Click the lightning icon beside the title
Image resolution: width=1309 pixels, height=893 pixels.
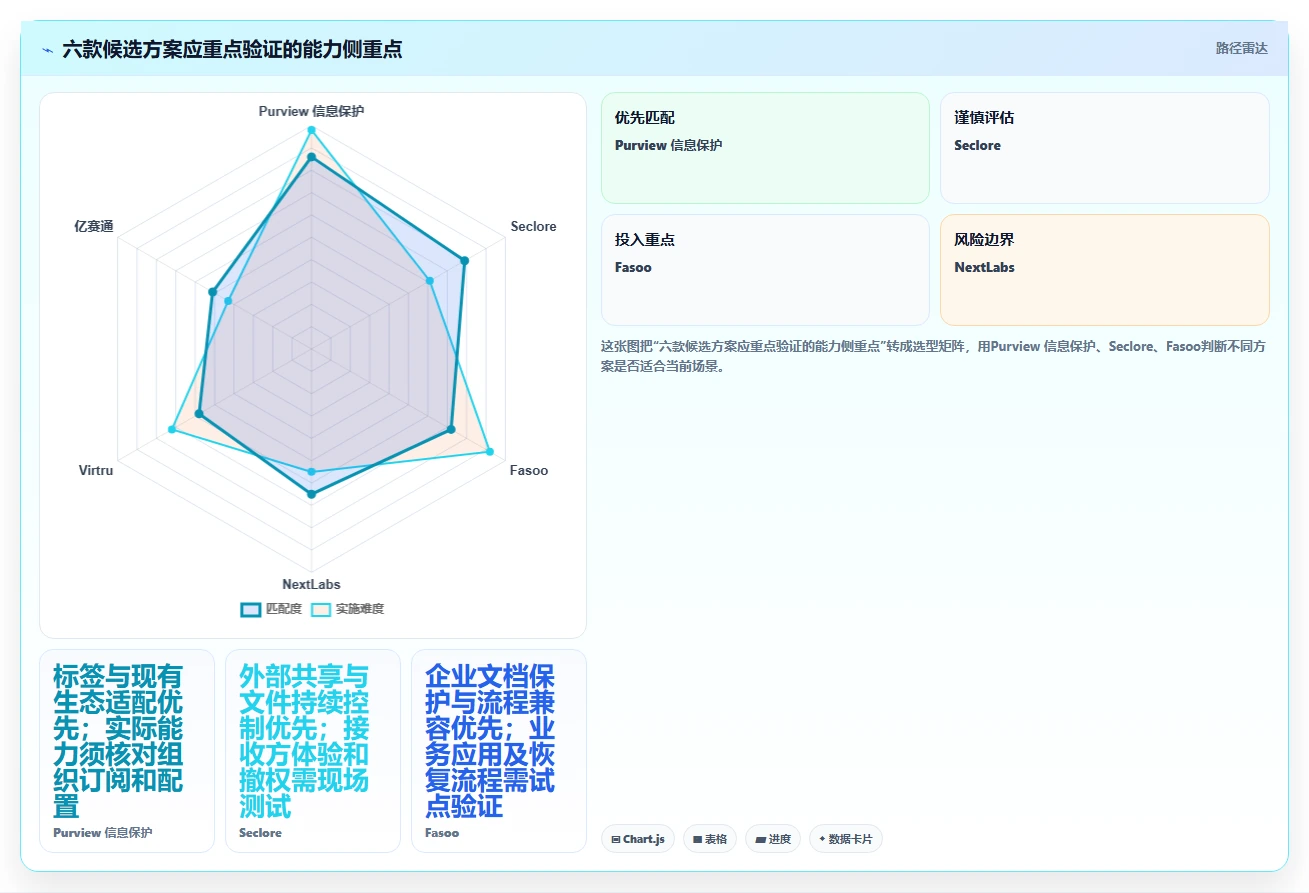click(47, 49)
